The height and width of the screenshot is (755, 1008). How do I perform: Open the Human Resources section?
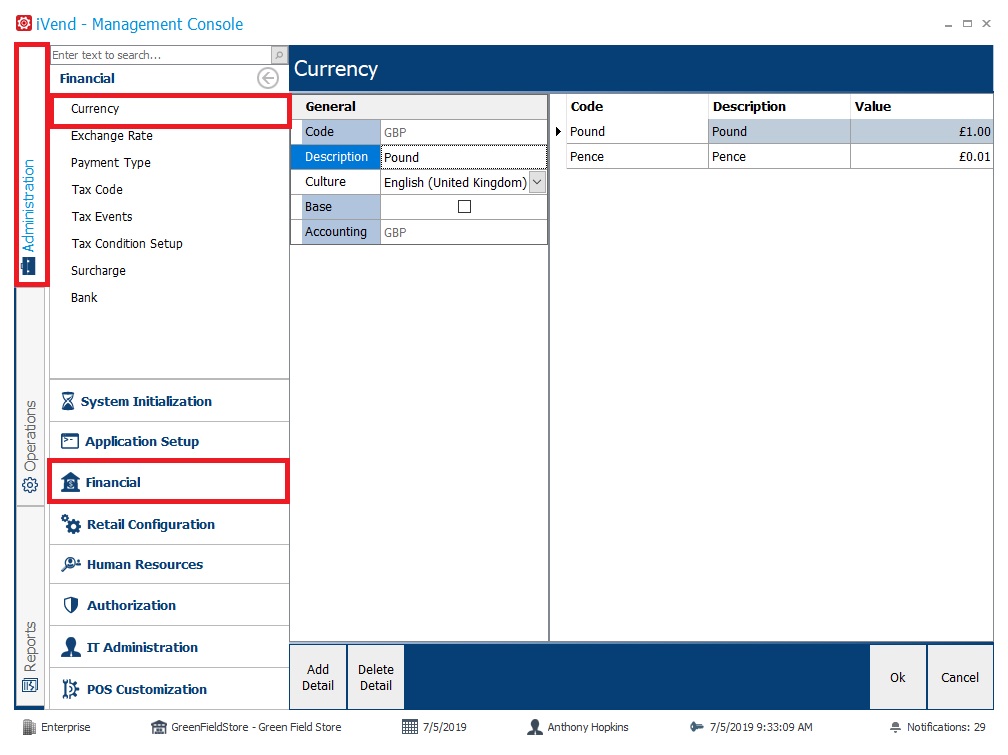point(170,564)
